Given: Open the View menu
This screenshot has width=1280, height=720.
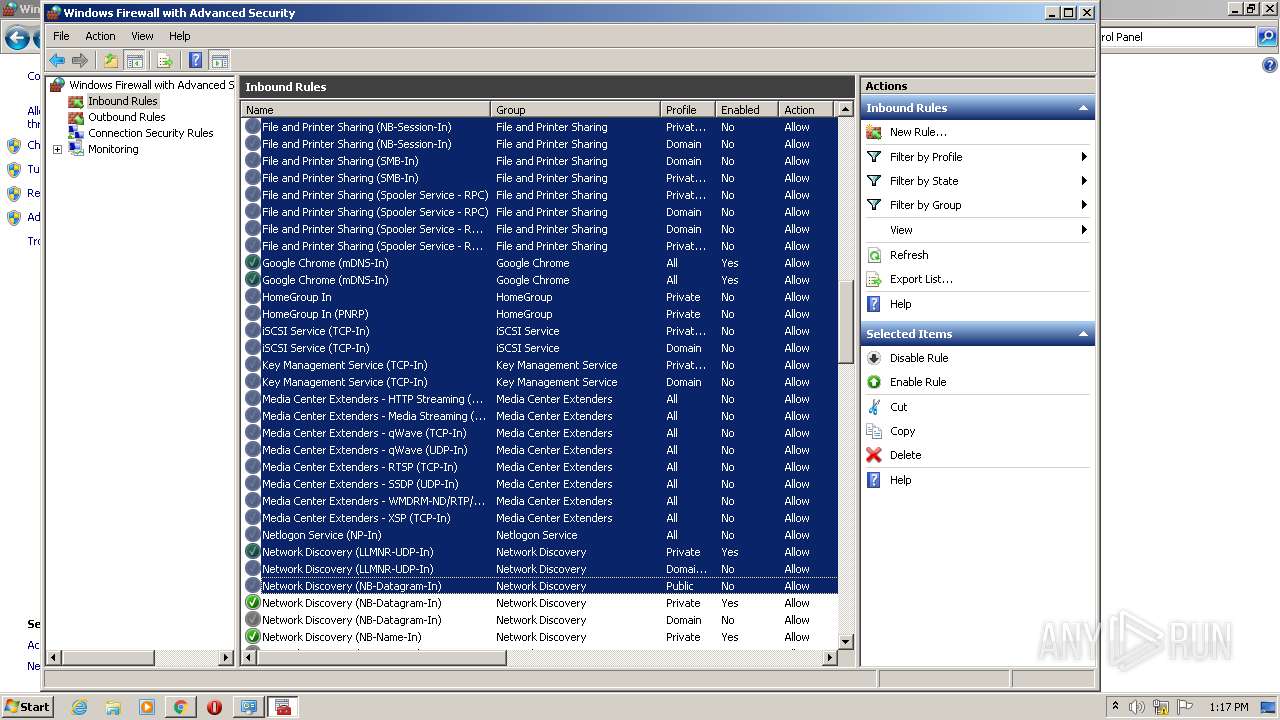Looking at the screenshot, I should click(143, 36).
